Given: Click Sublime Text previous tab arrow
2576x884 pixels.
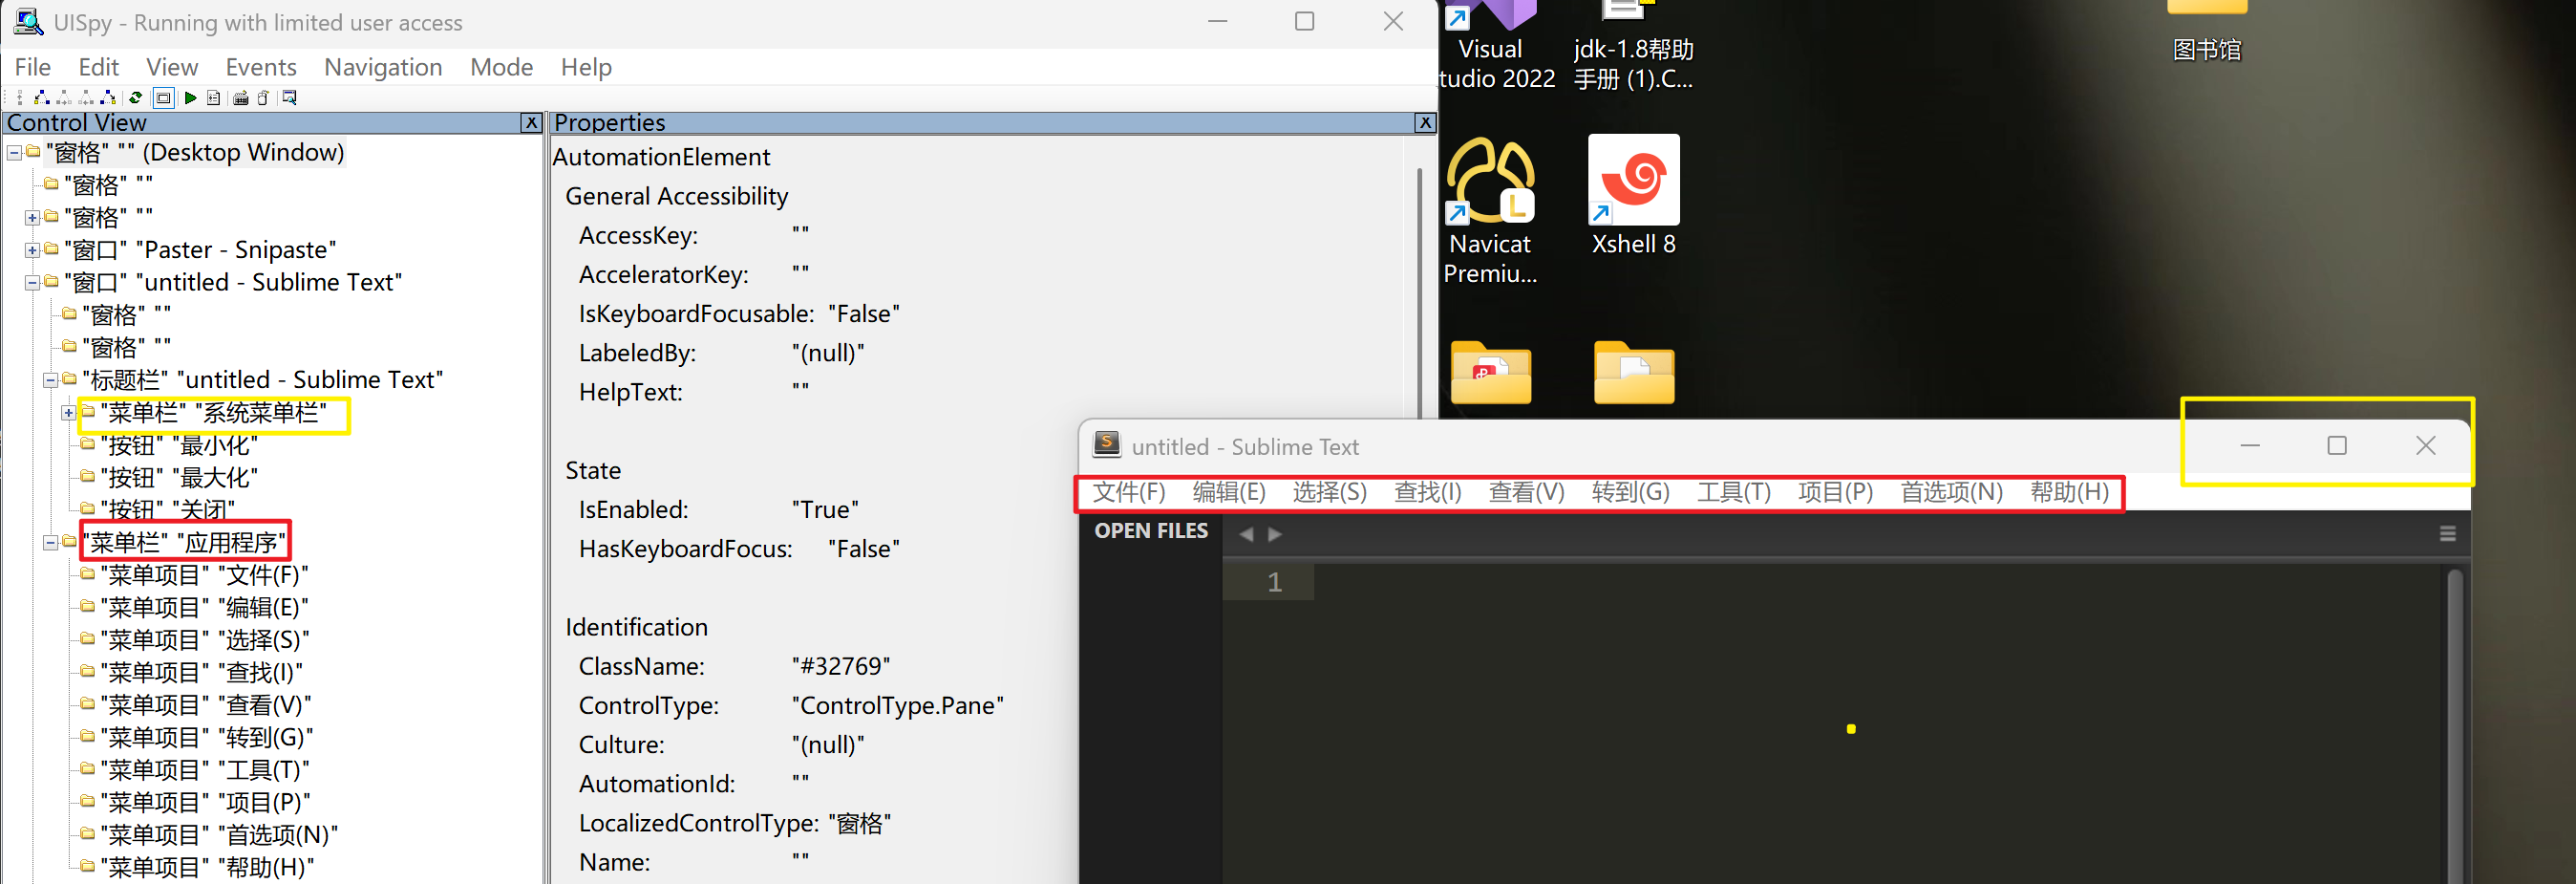Looking at the screenshot, I should pyautogui.click(x=1246, y=535).
